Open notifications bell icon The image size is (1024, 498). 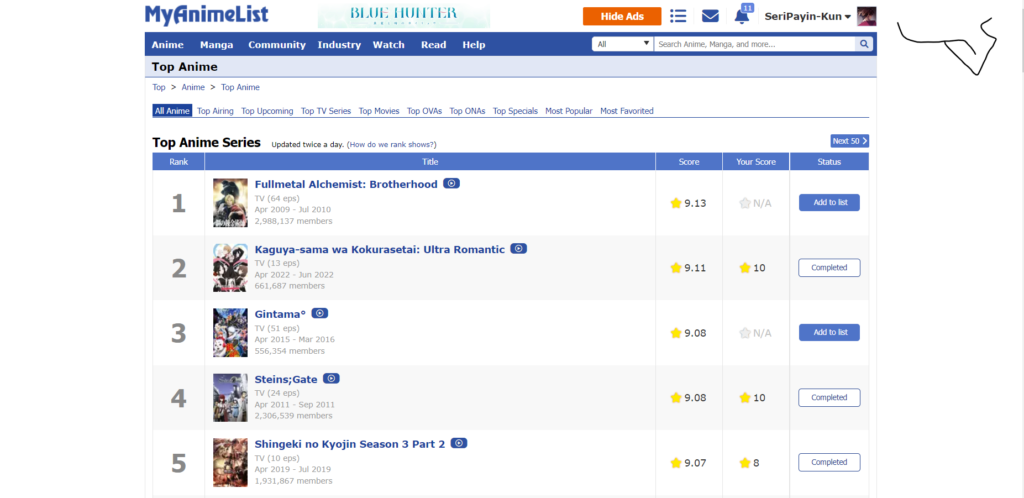741,16
